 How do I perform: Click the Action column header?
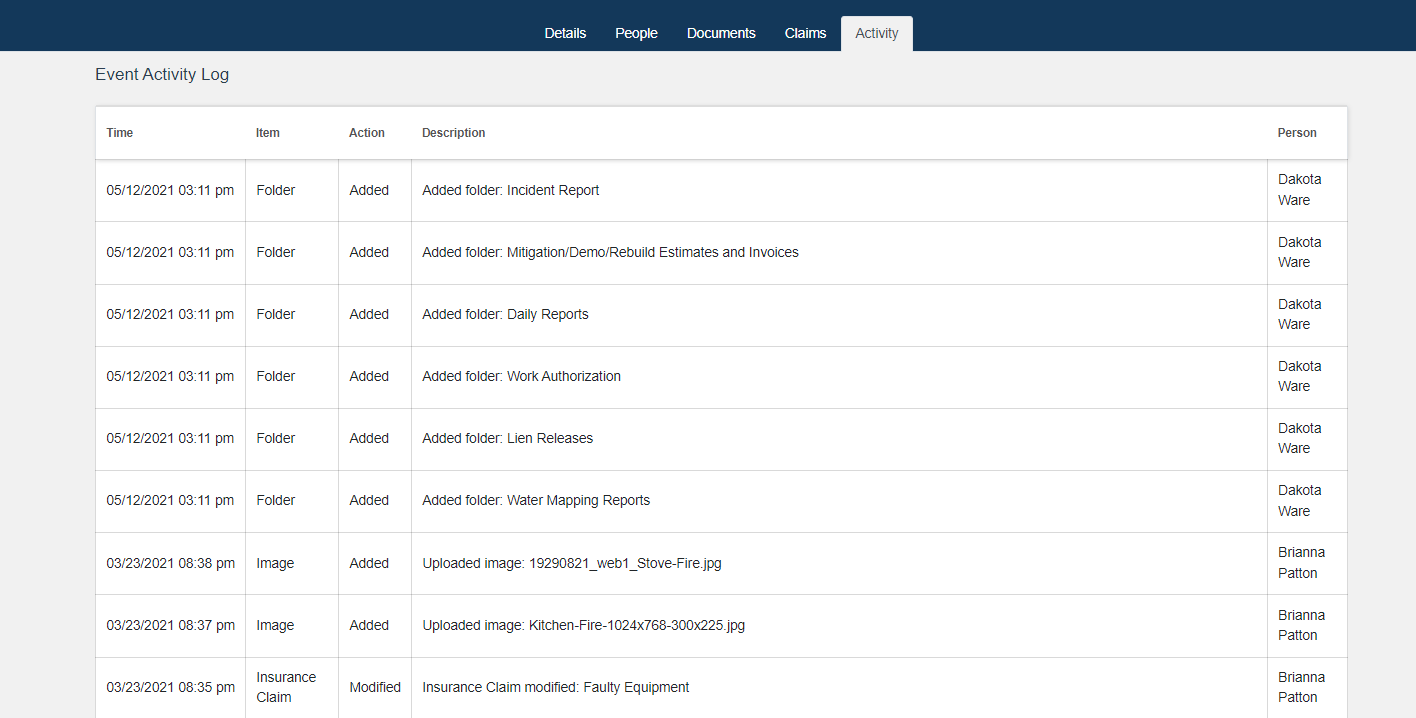point(367,133)
